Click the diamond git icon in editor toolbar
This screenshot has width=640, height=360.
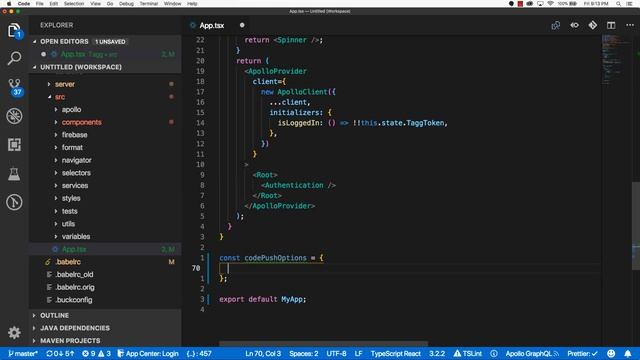click(x=593, y=25)
